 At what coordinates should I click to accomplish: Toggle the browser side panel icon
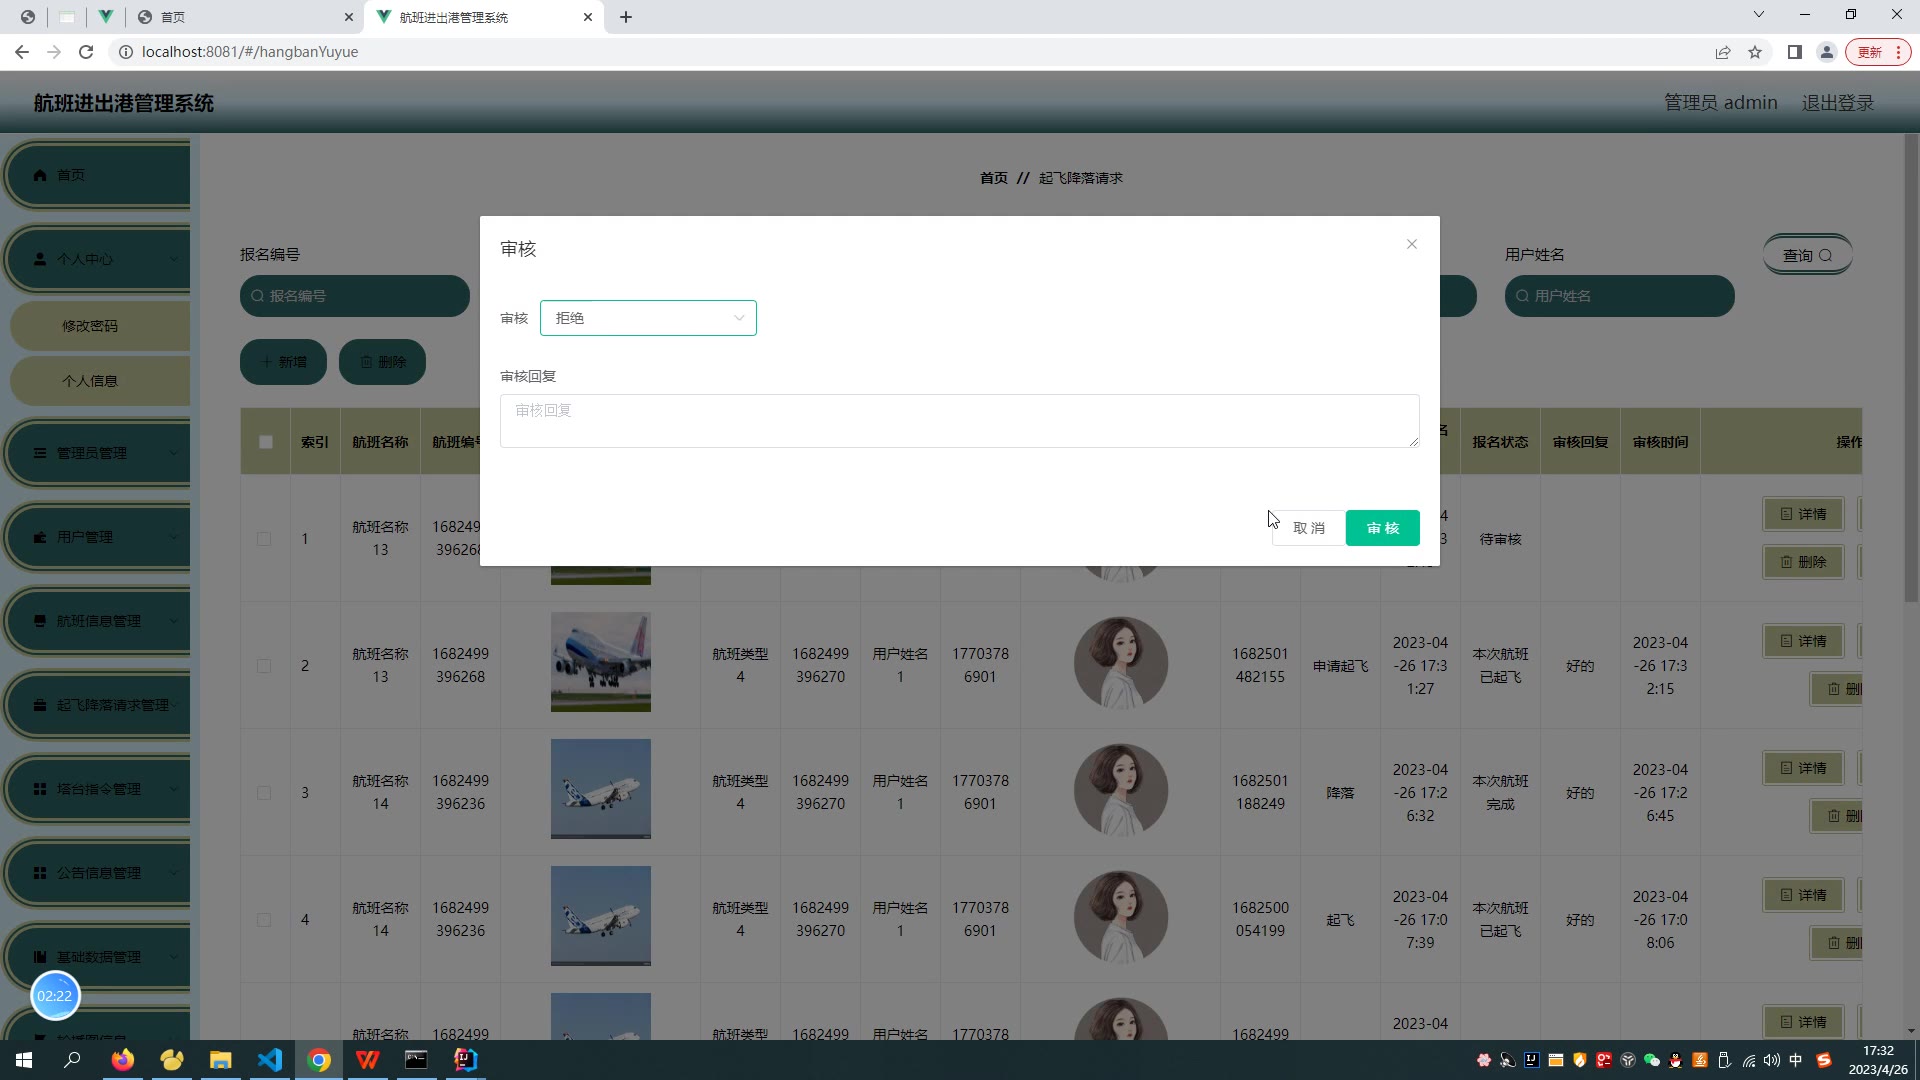click(1795, 52)
